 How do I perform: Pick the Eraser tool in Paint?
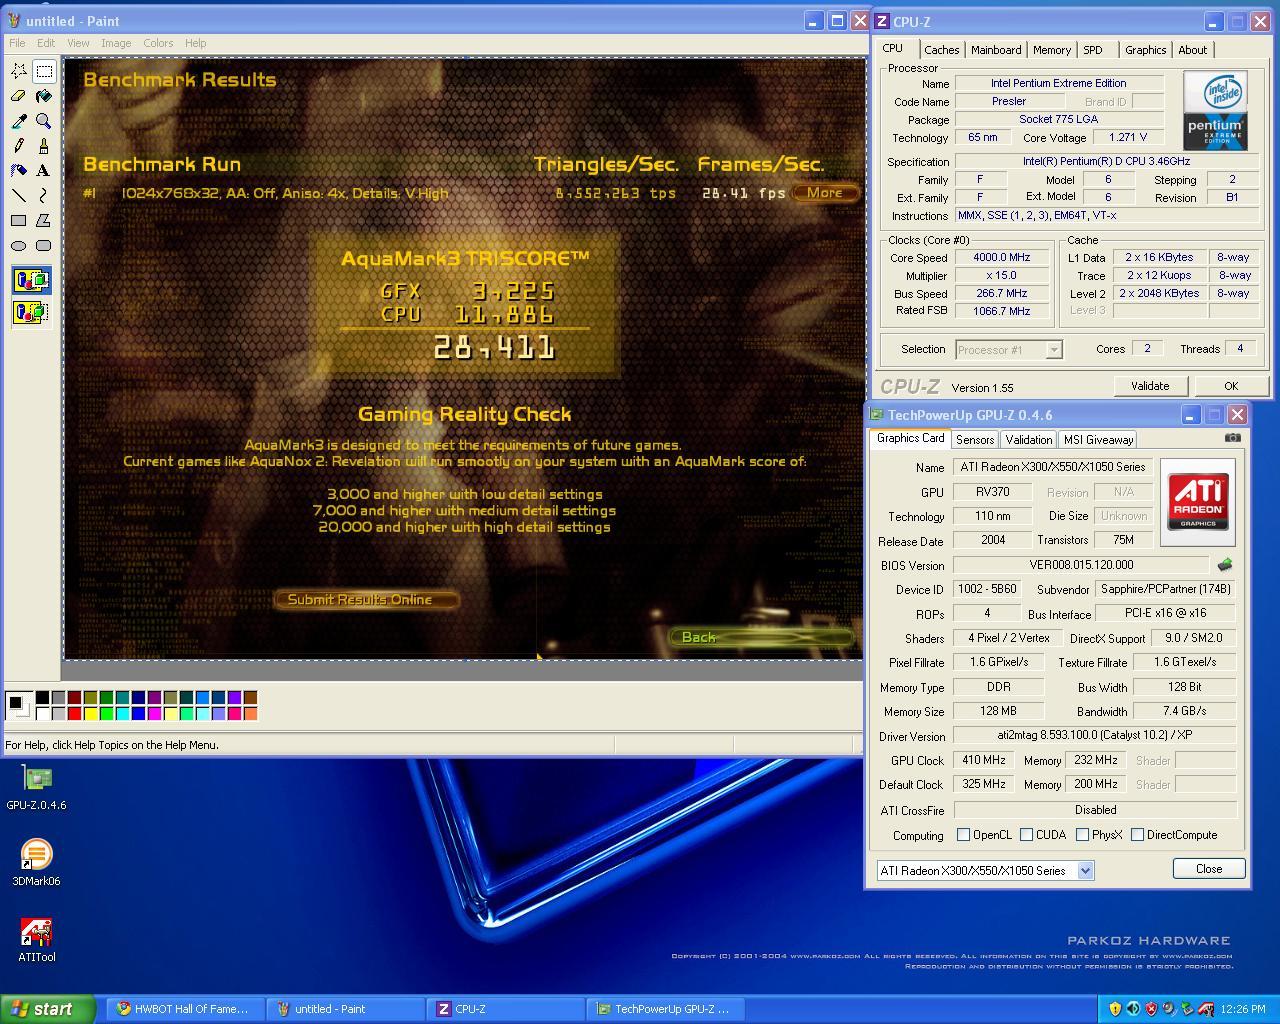pos(19,96)
